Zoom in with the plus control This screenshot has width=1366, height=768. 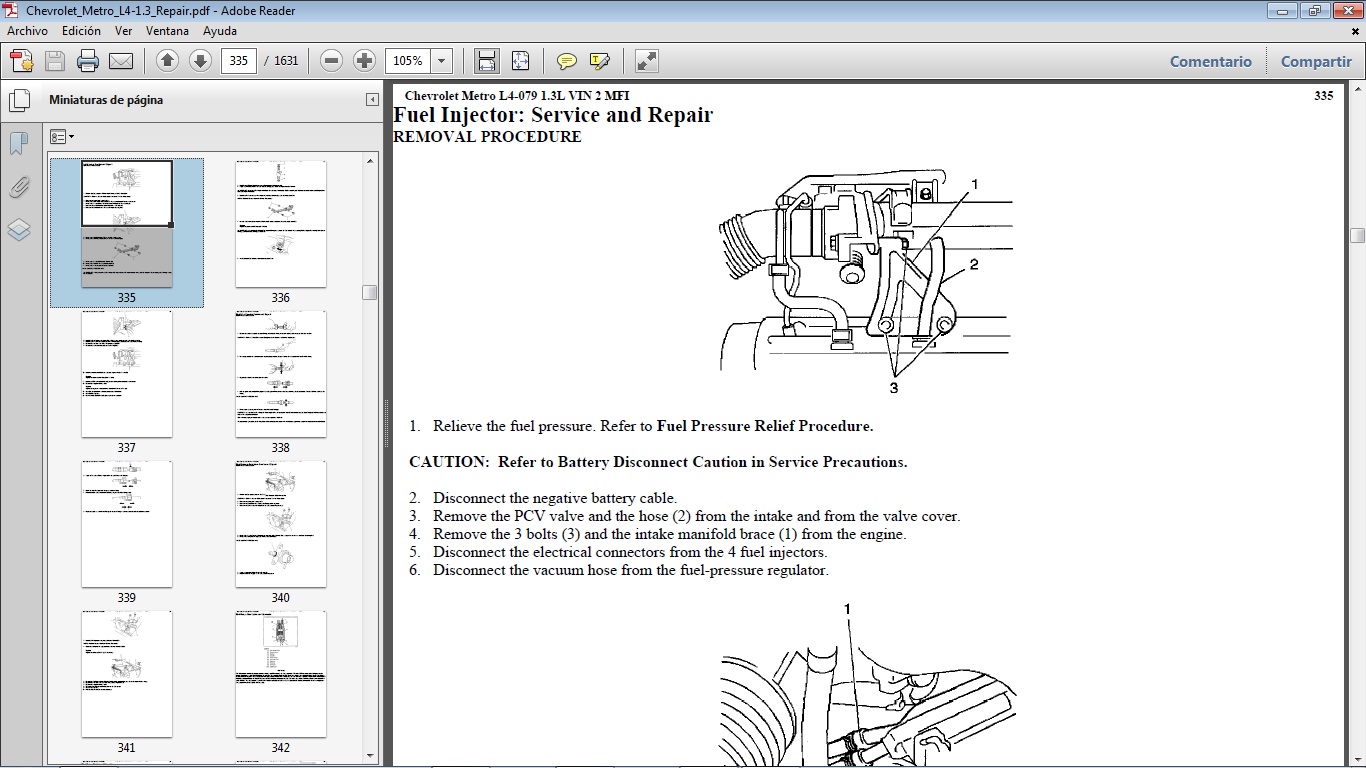364,60
